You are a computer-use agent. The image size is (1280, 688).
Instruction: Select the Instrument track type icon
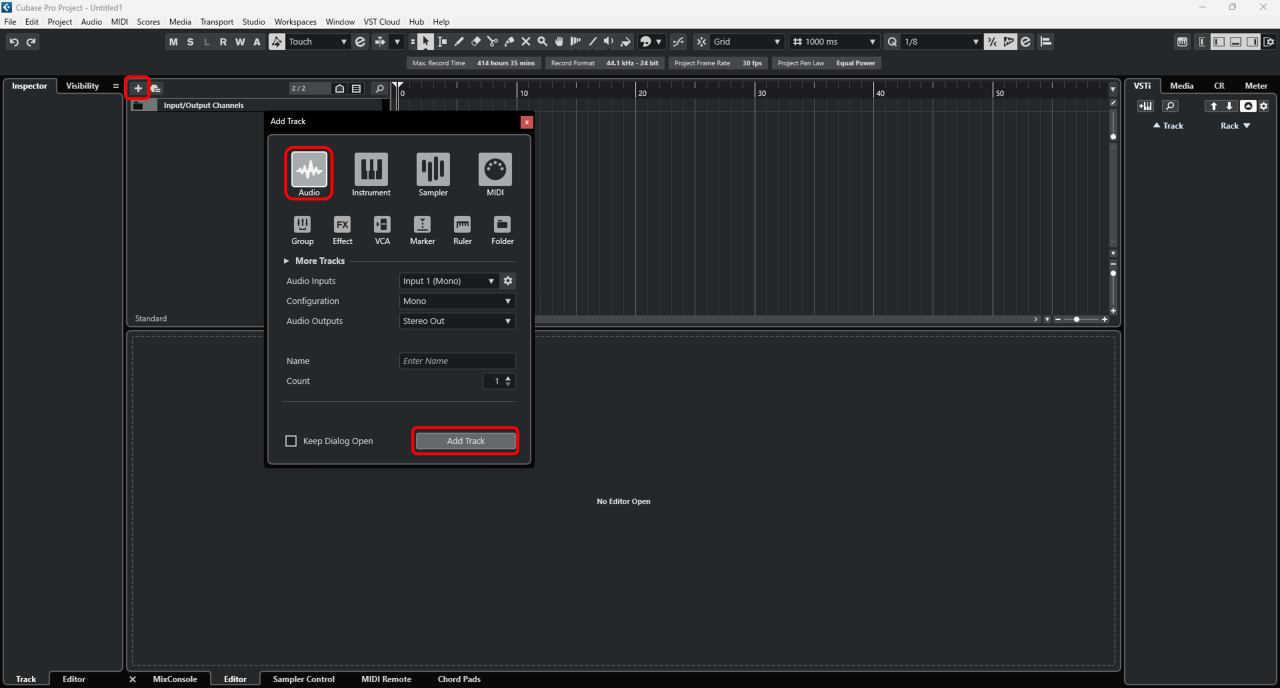point(371,170)
